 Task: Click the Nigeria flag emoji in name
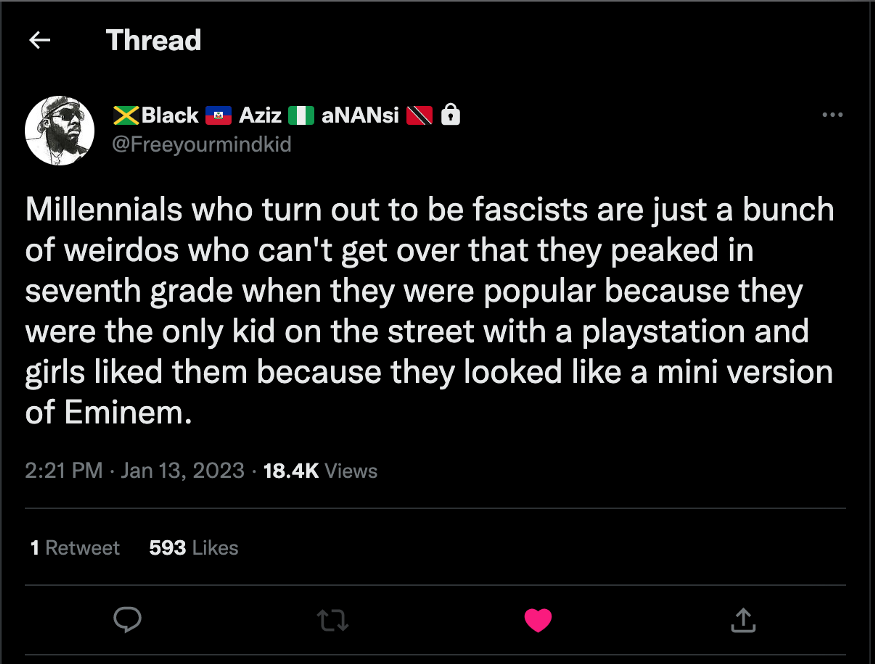coord(301,115)
